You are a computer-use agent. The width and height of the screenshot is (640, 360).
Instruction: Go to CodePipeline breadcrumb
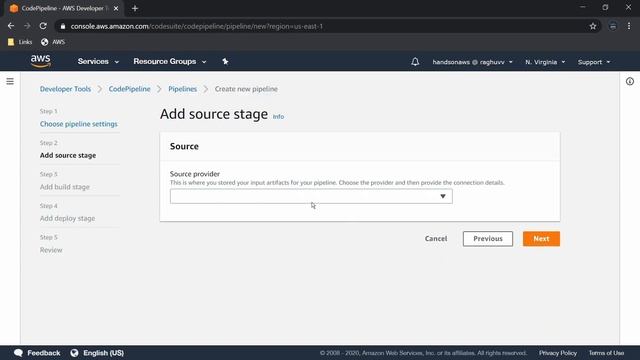coord(129,89)
